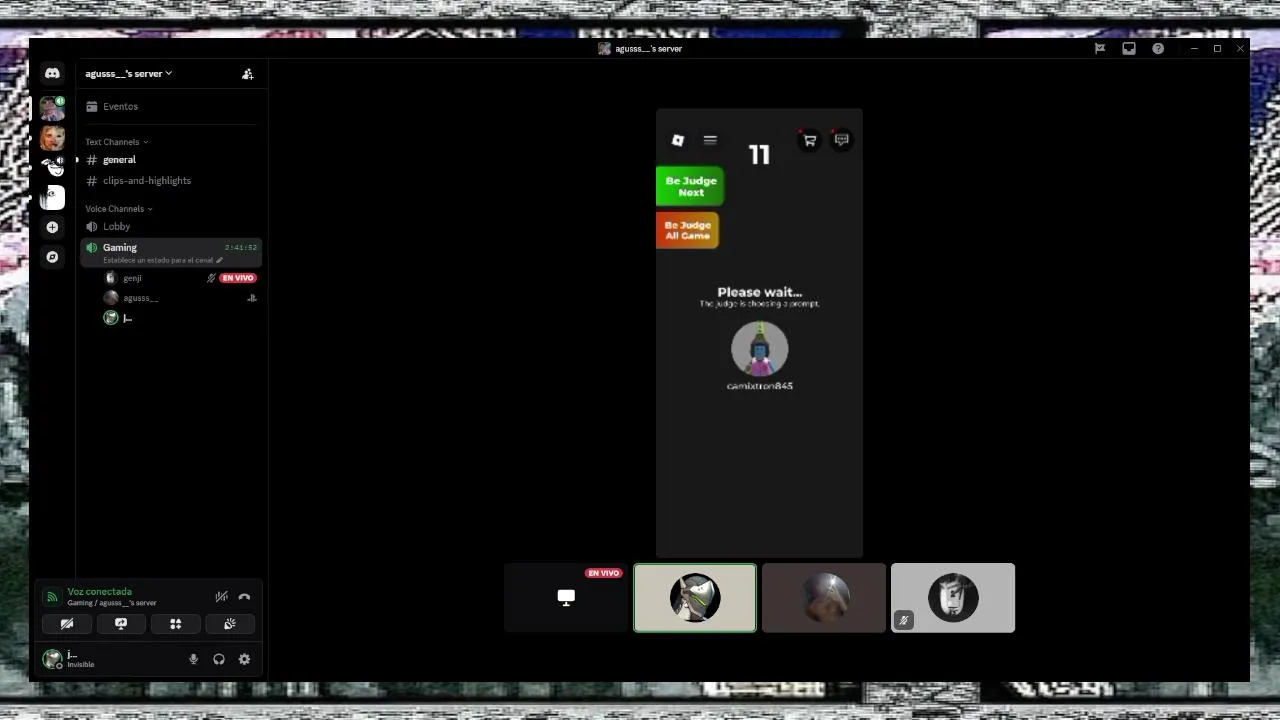Screen dimensions: 1280x720
Task: Open inbox in title bar
Action: tap(1129, 48)
